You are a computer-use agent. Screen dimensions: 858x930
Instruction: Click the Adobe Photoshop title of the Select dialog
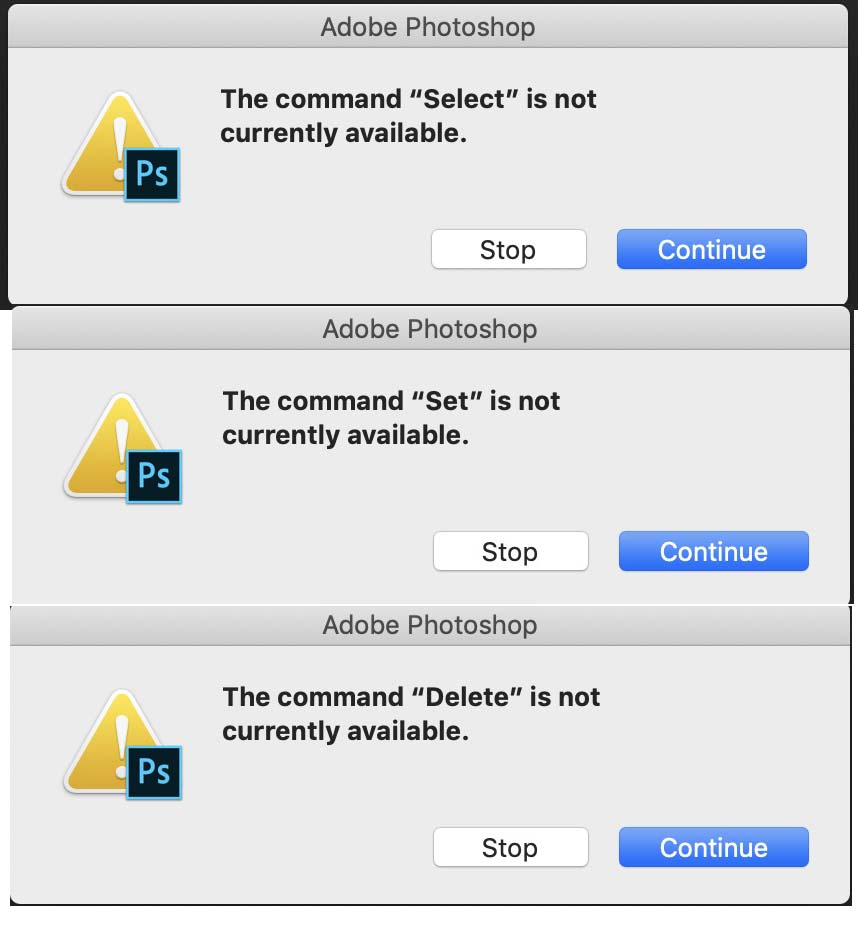(427, 27)
